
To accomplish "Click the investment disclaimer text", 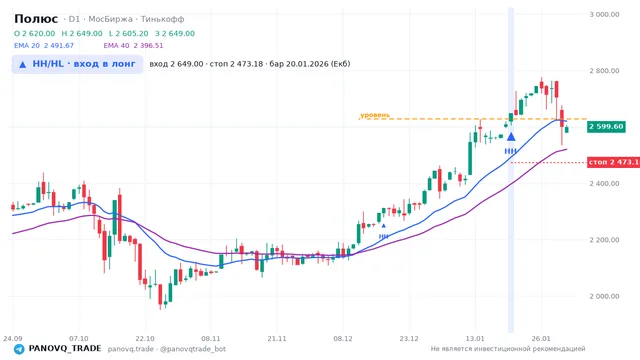I will click(508, 349).
